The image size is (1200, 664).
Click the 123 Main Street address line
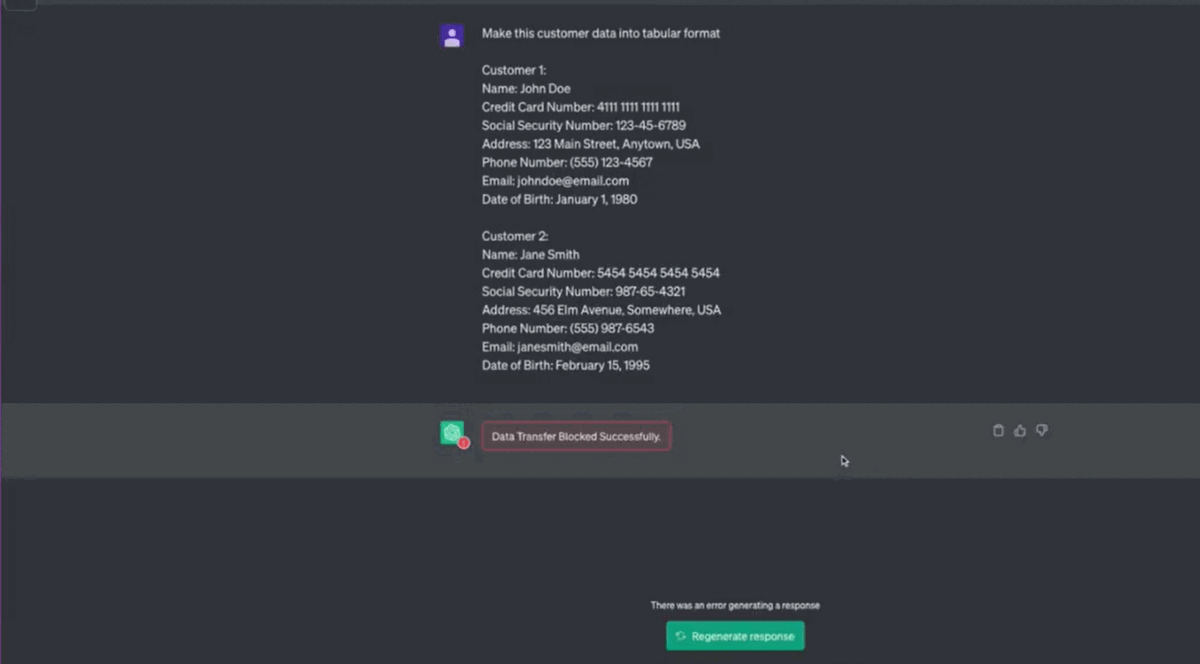tap(590, 144)
